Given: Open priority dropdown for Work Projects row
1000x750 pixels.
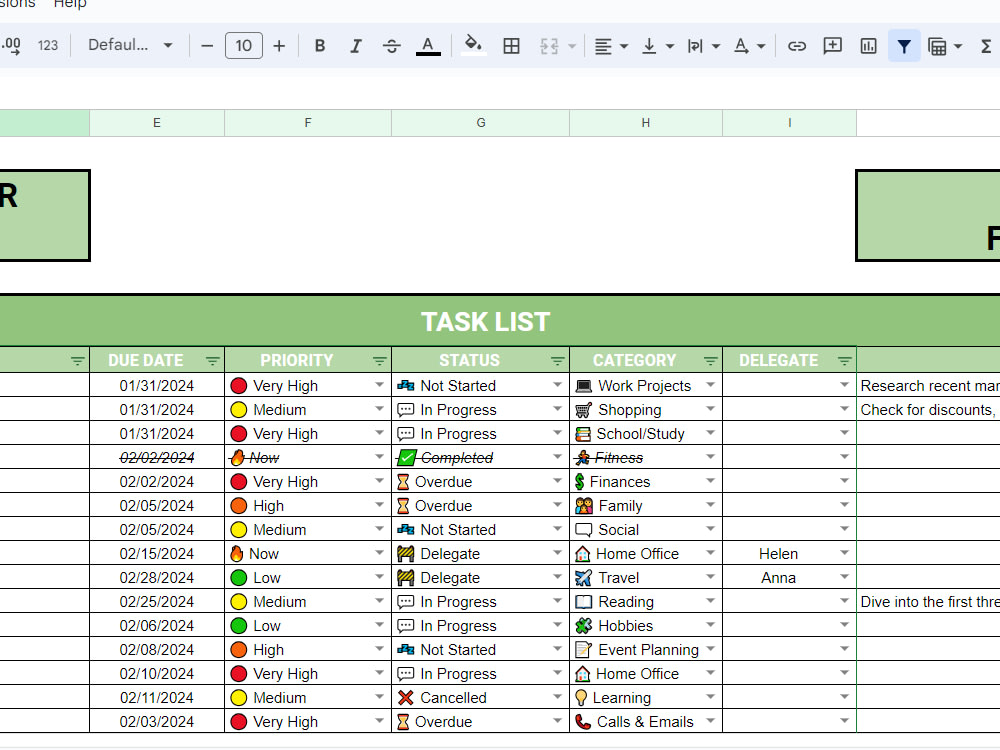Looking at the screenshot, I should pyautogui.click(x=379, y=385).
